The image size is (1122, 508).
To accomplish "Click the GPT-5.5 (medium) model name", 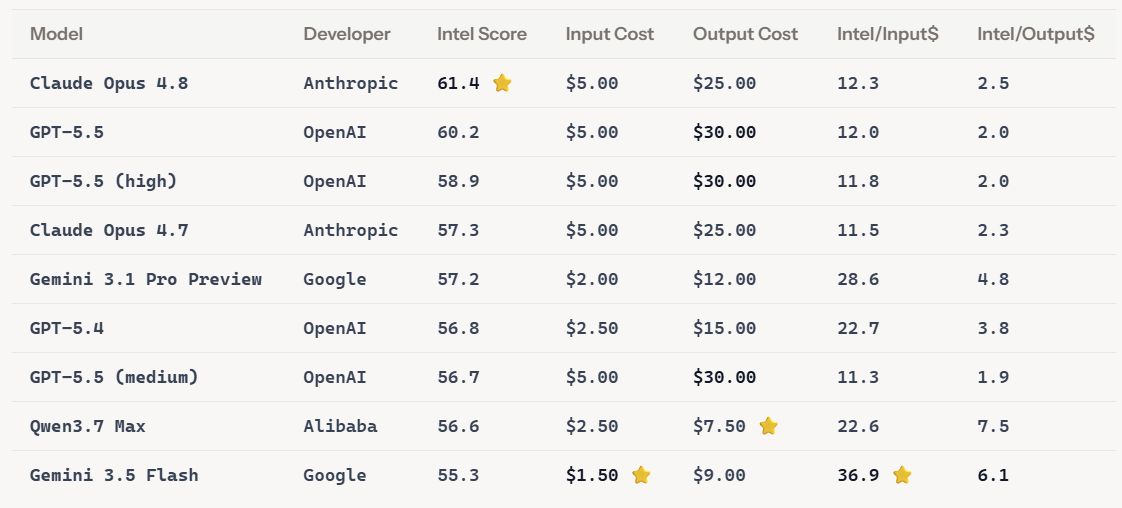I will 114,377.
